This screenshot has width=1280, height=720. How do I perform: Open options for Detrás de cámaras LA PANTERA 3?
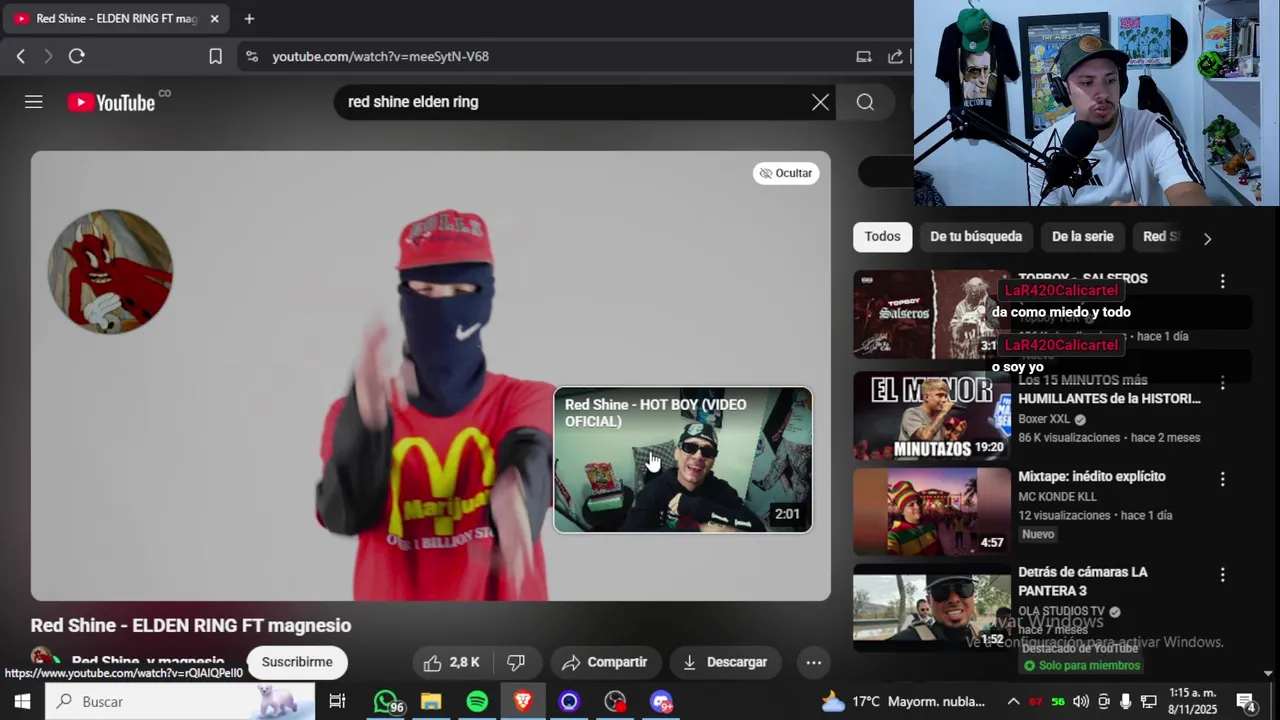pos(1222,575)
